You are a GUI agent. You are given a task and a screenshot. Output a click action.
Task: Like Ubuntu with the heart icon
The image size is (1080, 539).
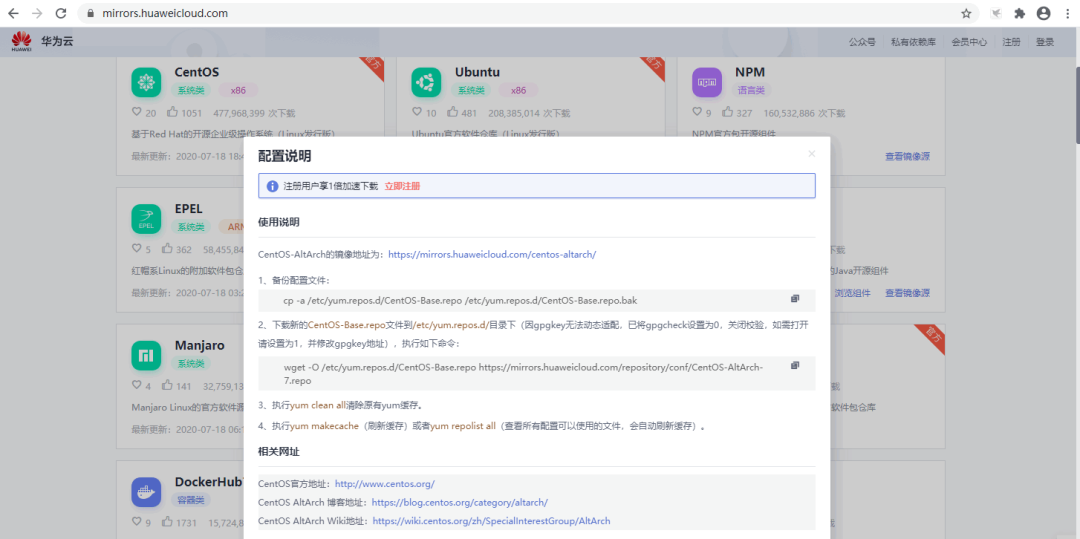417,112
